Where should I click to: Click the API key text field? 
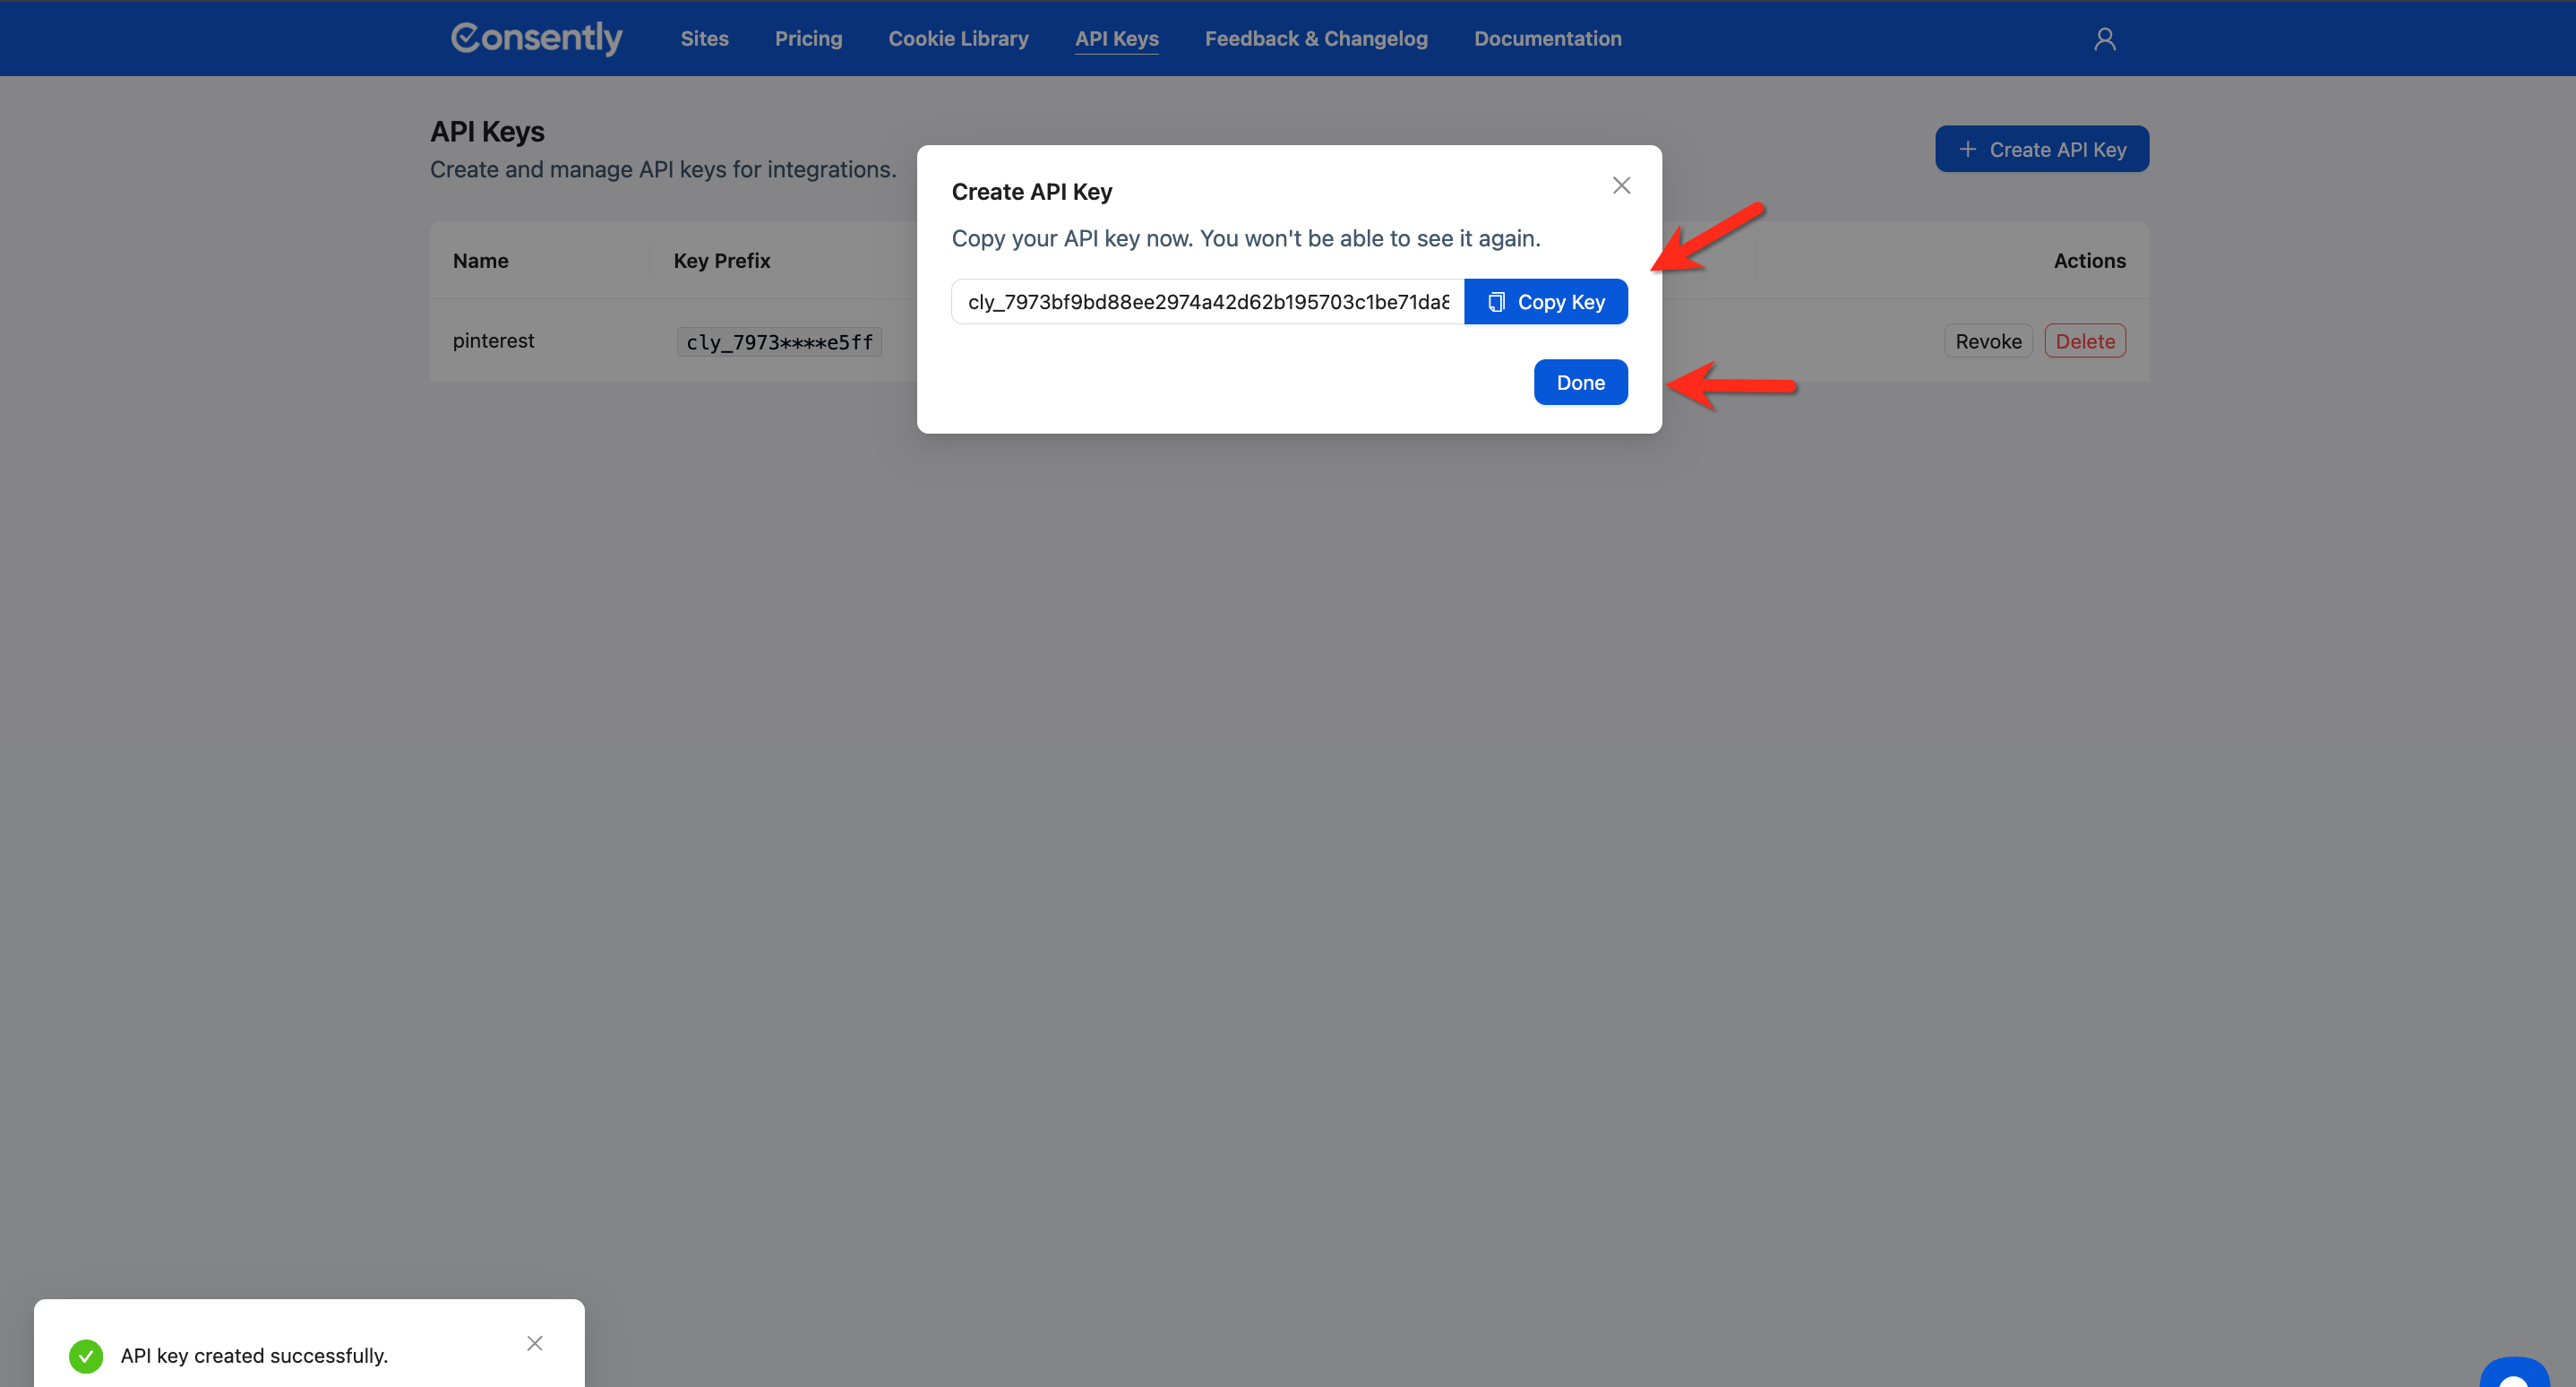point(1207,302)
